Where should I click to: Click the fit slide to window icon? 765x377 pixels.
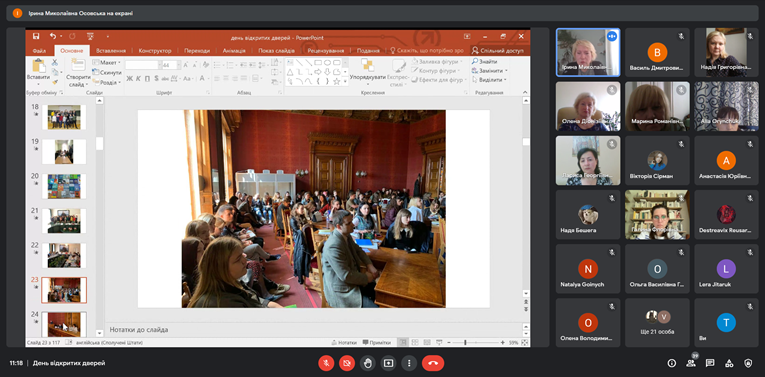click(x=525, y=342)
